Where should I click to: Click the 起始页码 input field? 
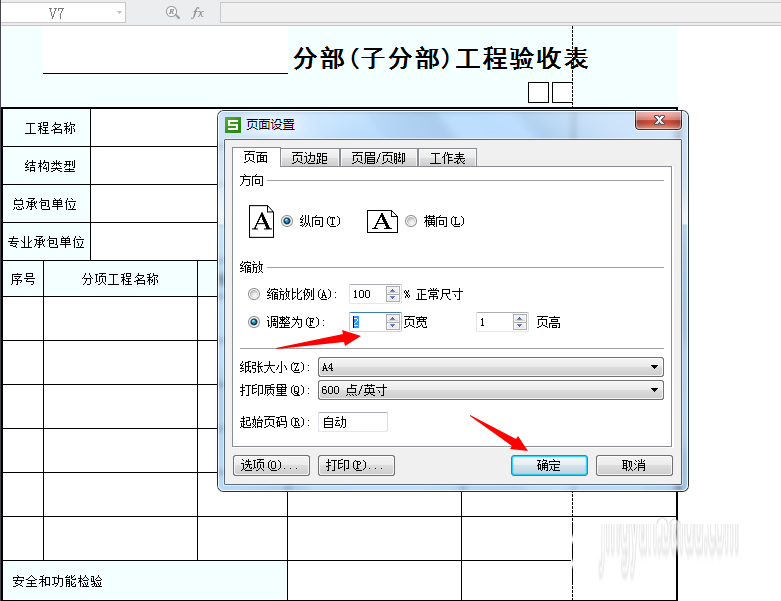click(352, 422)
